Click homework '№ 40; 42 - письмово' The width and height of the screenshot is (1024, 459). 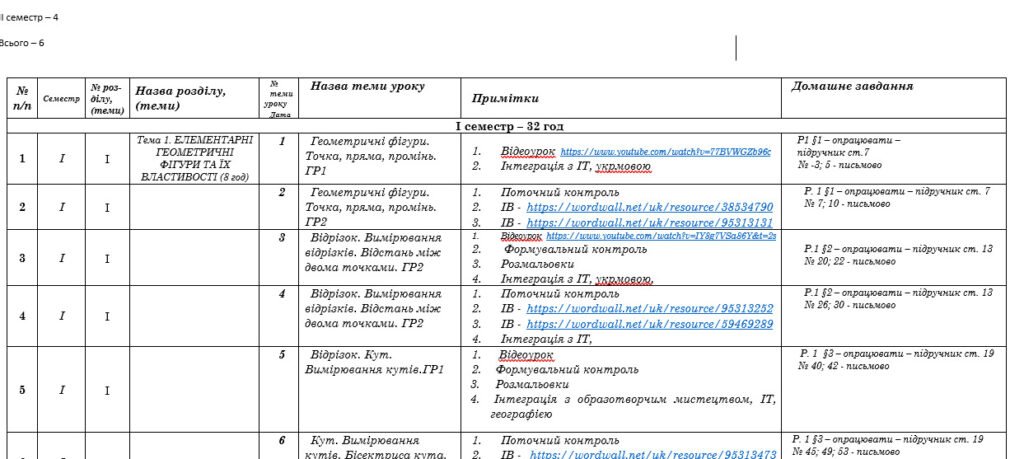coord(842,366)
